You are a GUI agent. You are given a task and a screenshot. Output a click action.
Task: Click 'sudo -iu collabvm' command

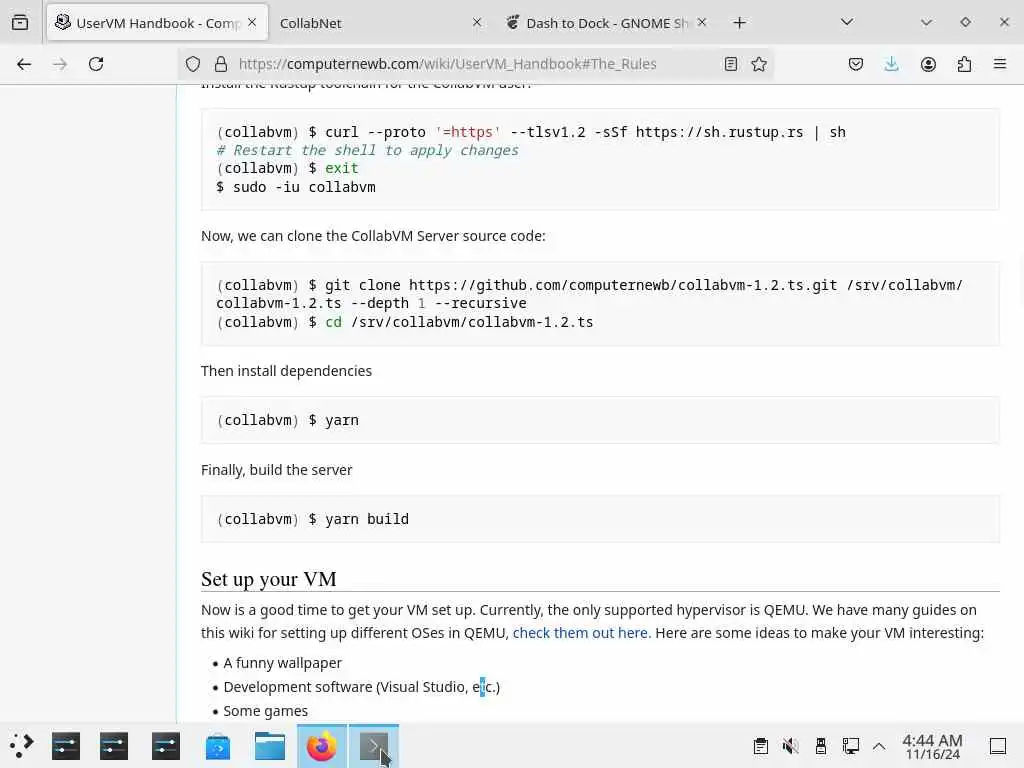click(304, 187)
